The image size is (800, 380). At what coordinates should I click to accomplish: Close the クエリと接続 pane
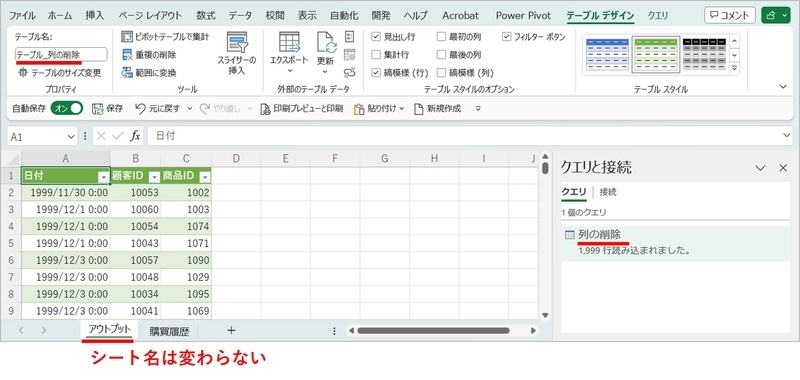(783, 168)
